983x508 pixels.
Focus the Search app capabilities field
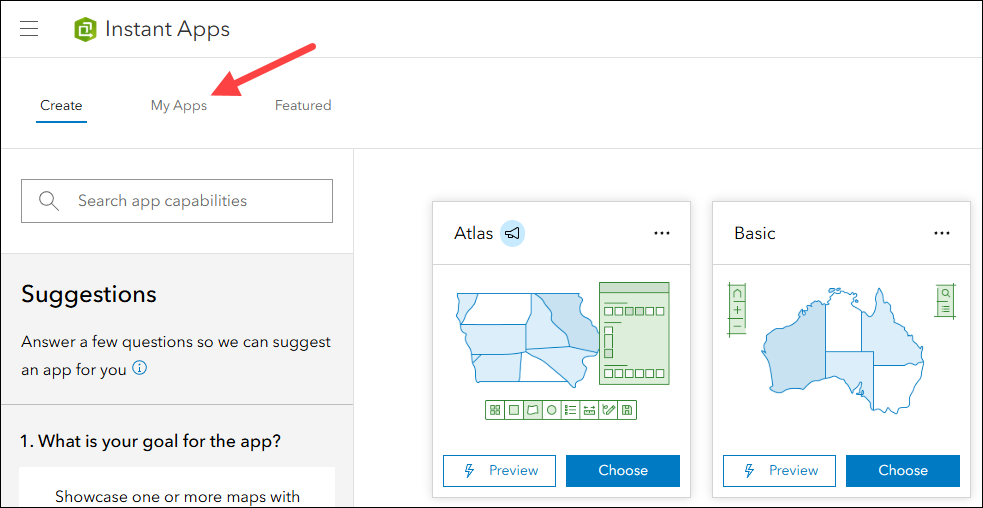pyautogui.click(x=190, y=201)
